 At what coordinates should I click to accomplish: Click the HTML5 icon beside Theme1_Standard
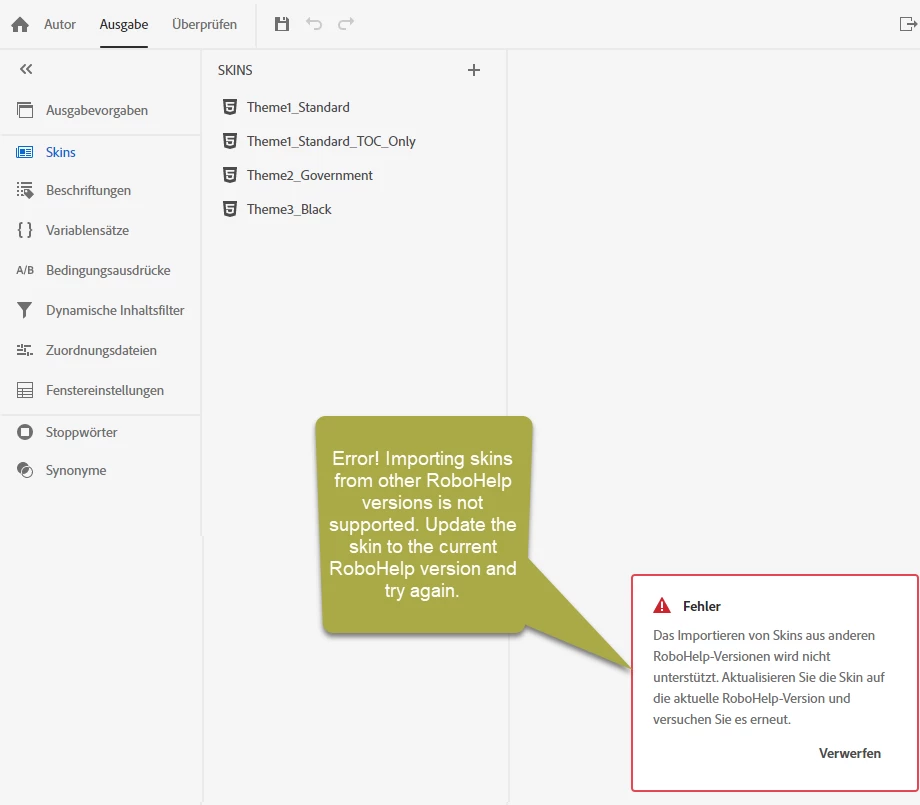pos(230,107)
